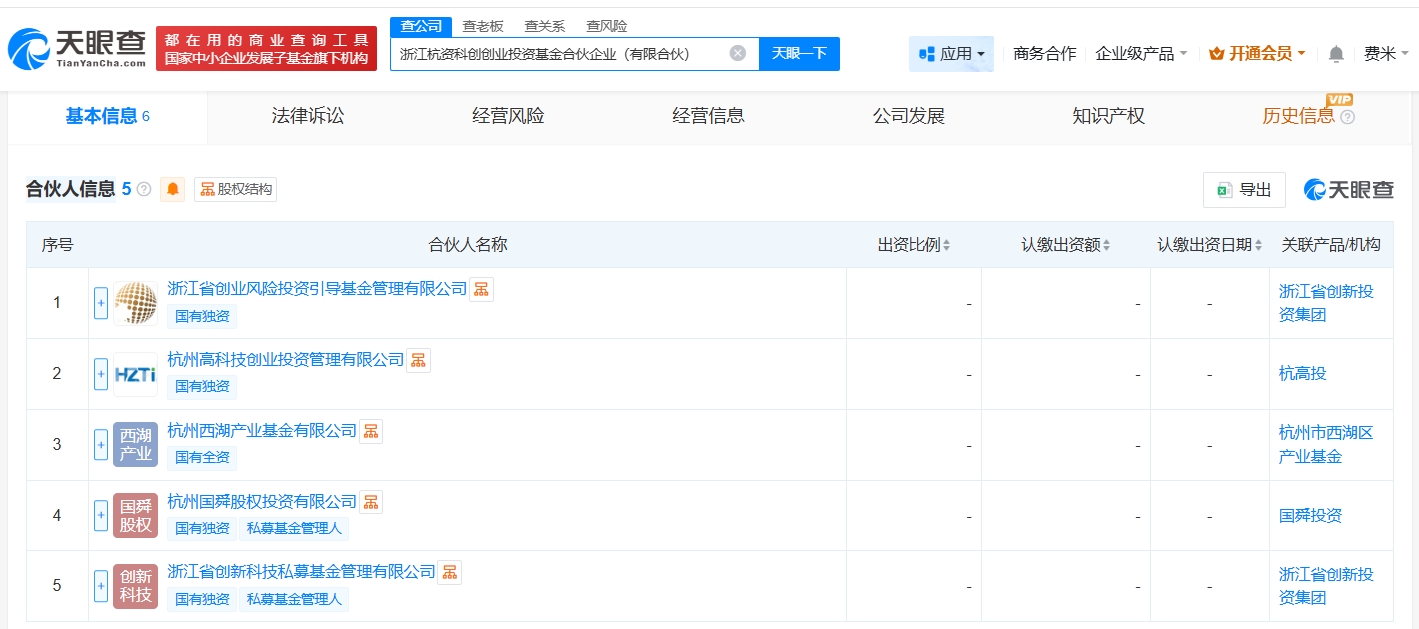Open the 开通会员 membership dropdown
This screenshot has height=629, width=1419.
click(x=1257, y=54)
